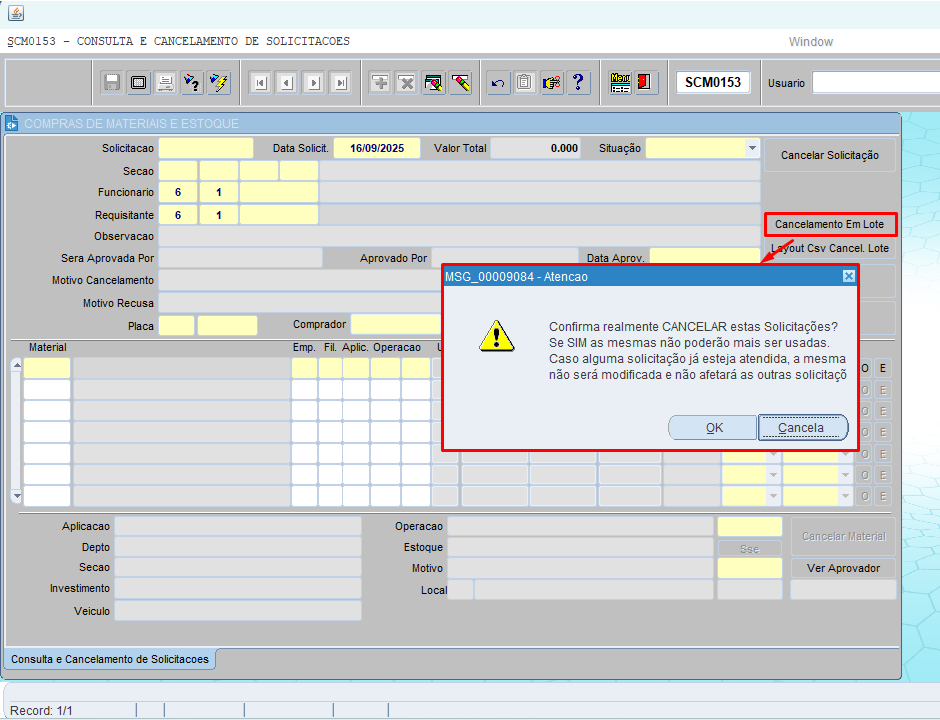Go to the first record
This screenshot has width=940, height=720.
tap(260, 83)
